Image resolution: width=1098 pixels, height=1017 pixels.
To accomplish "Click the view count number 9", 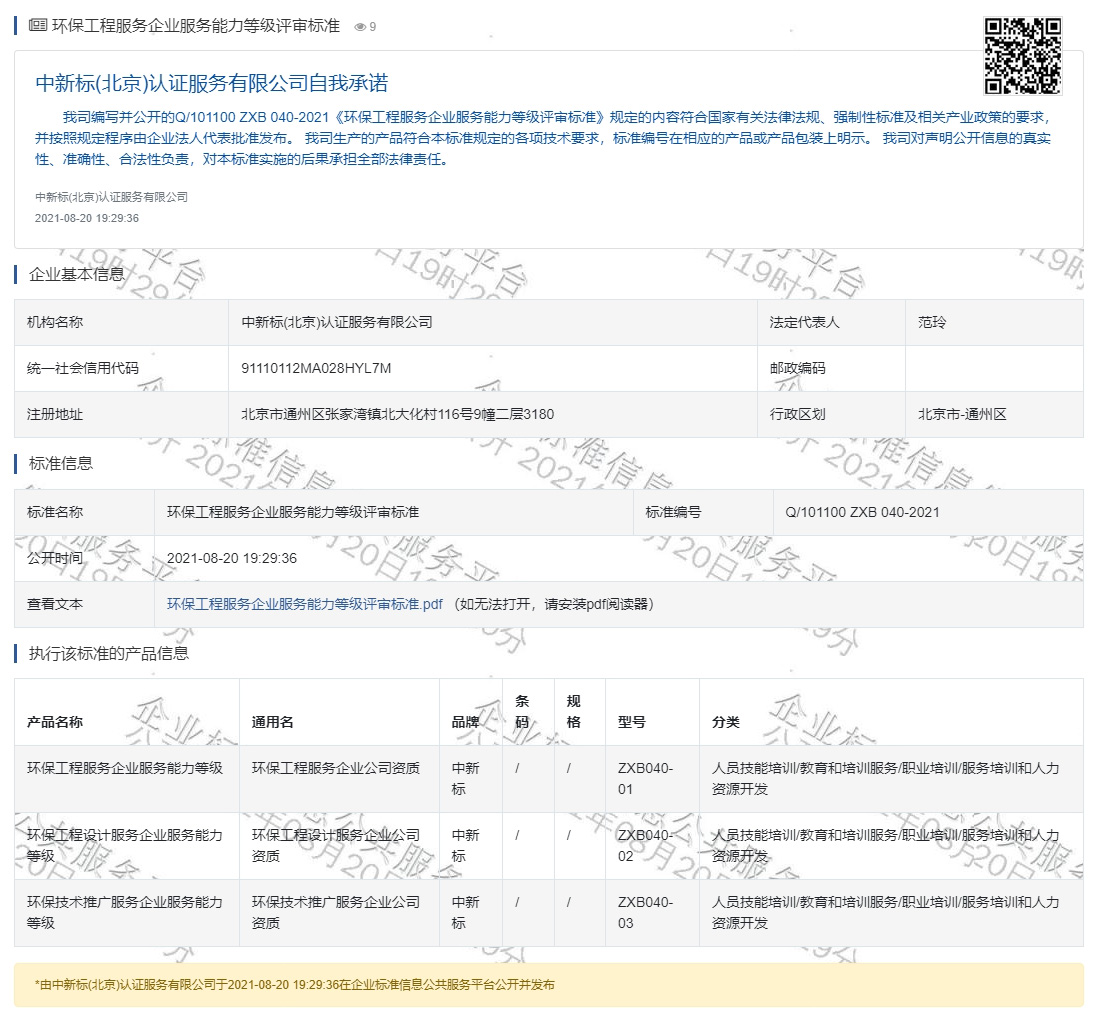I will (x=373, y=27).
